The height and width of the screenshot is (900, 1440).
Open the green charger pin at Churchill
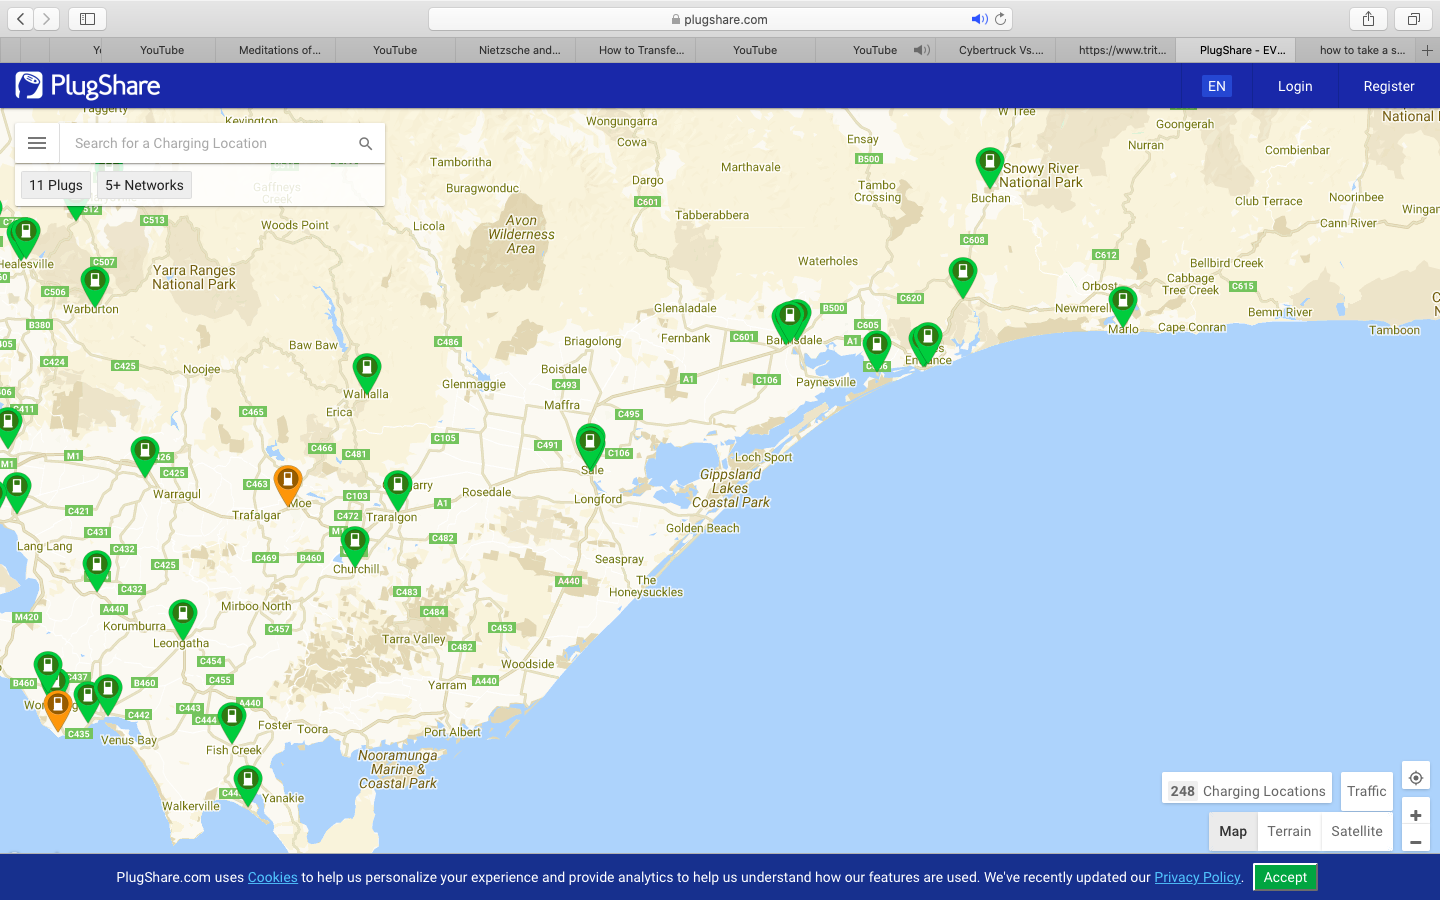[355, 545]
